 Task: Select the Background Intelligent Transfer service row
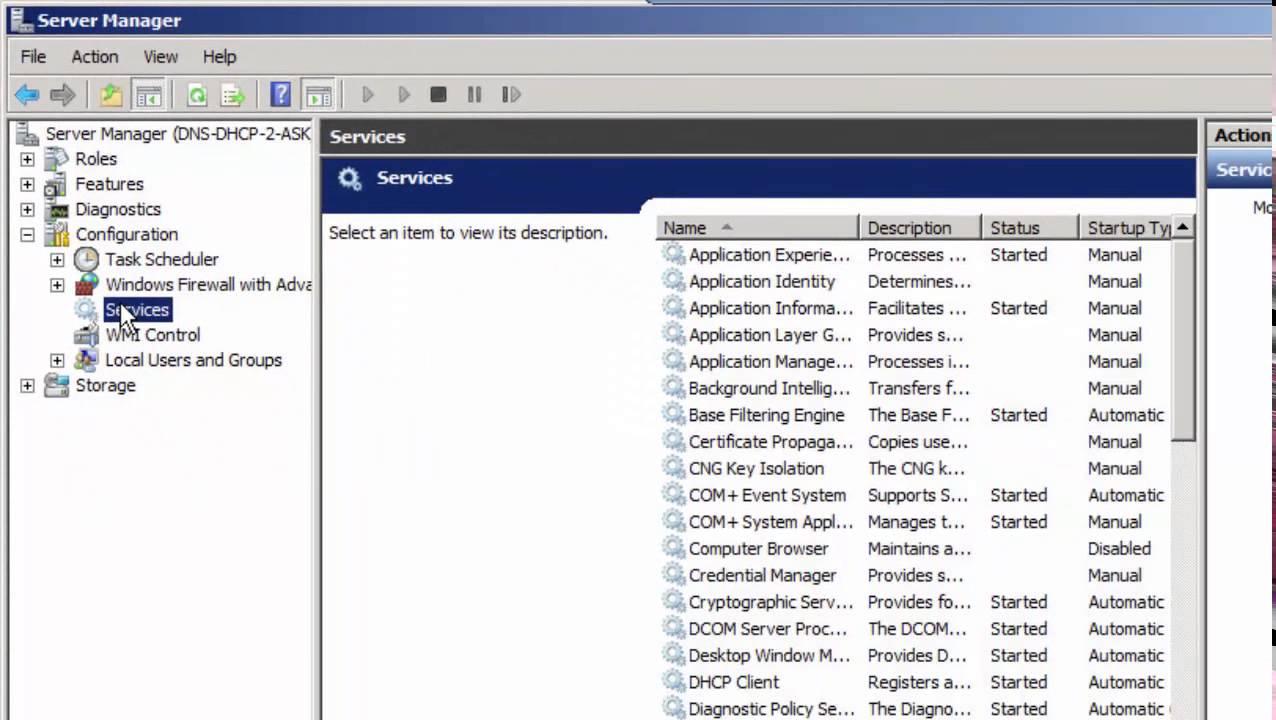(915, 388)
